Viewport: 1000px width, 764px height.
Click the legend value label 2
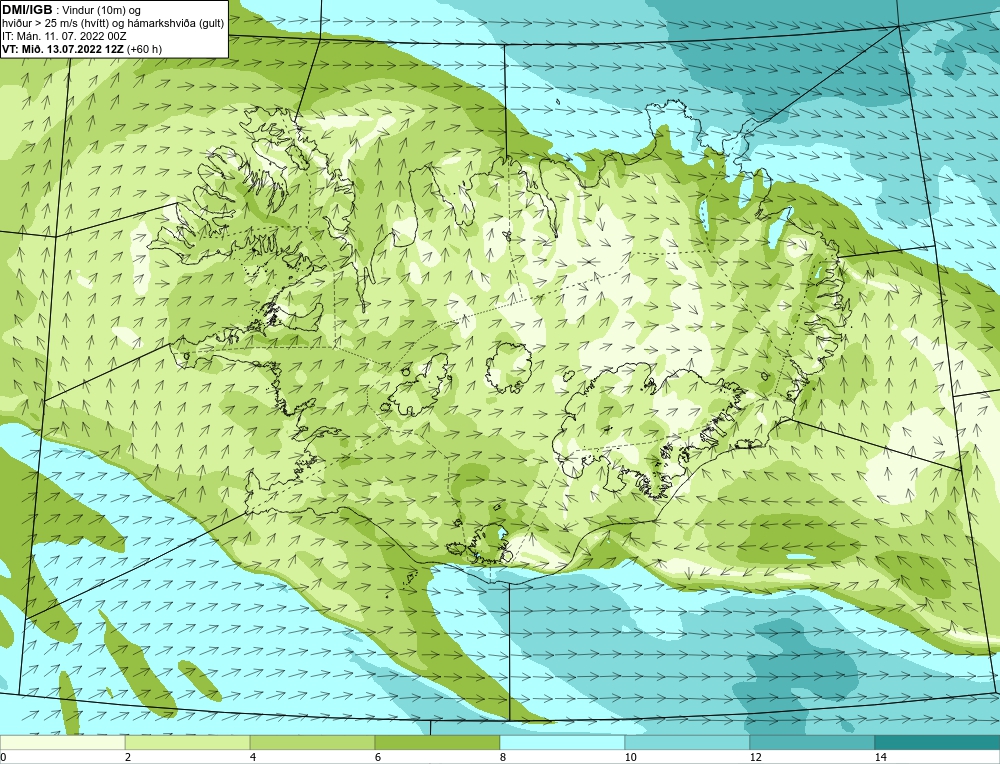coord(128,757)
